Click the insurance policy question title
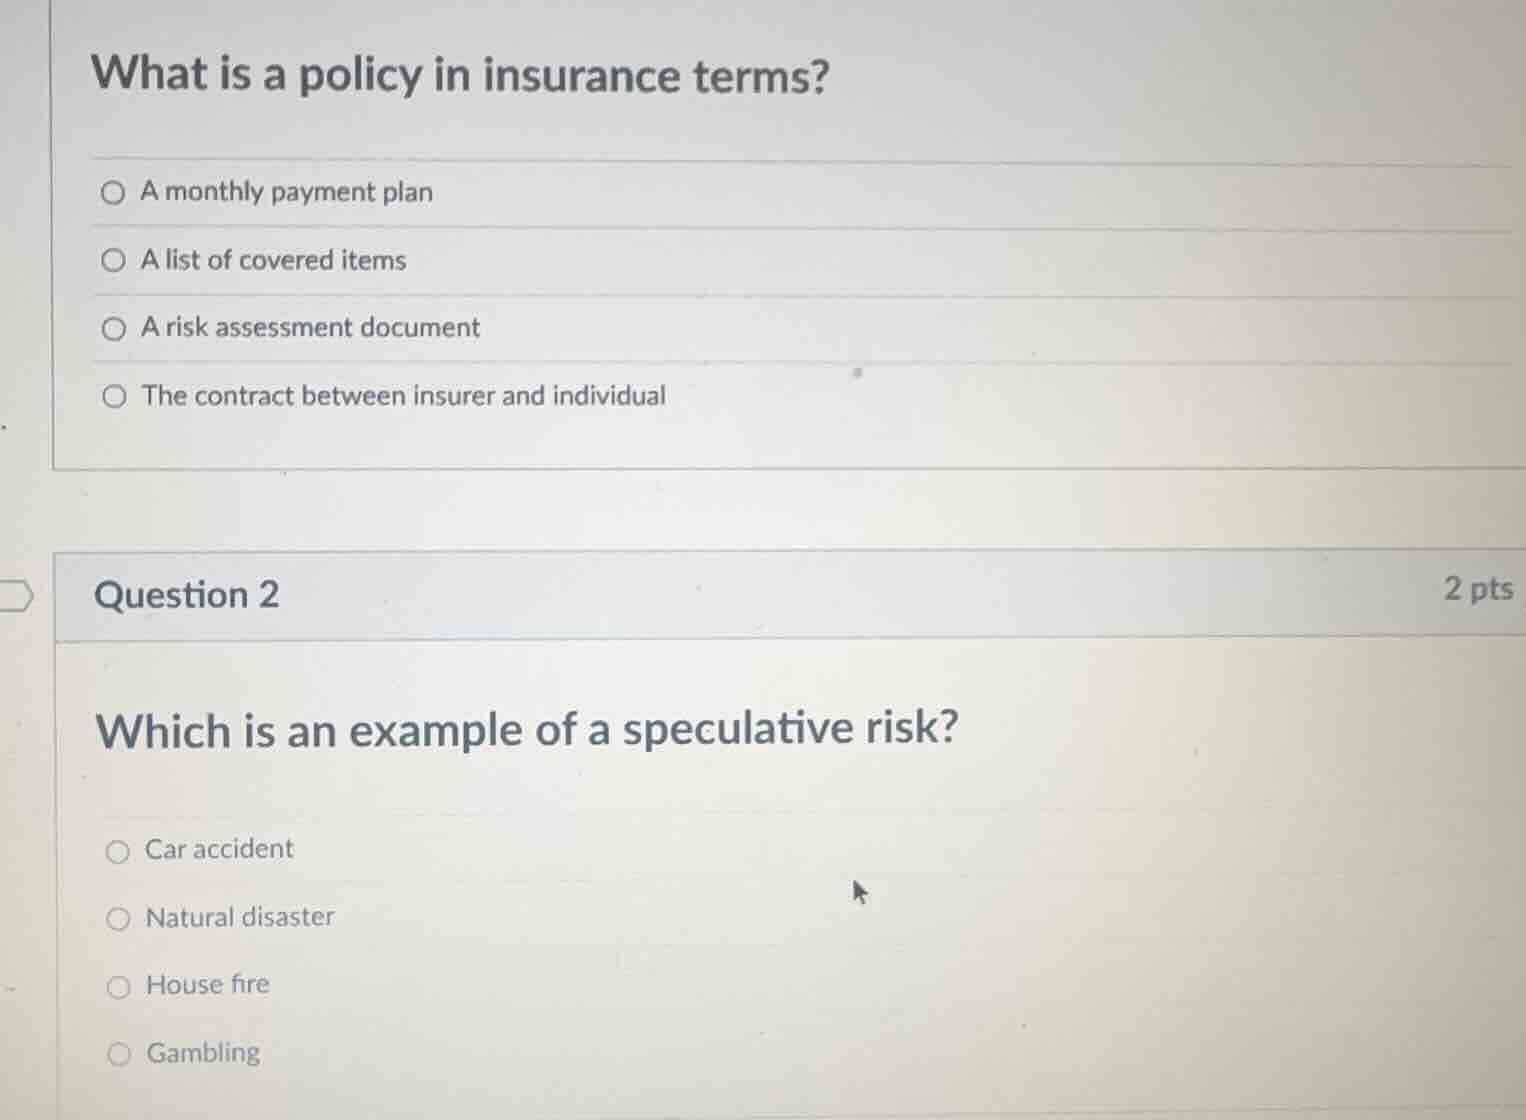This screenshot has height=1120, width=1526. click(459, 75)
